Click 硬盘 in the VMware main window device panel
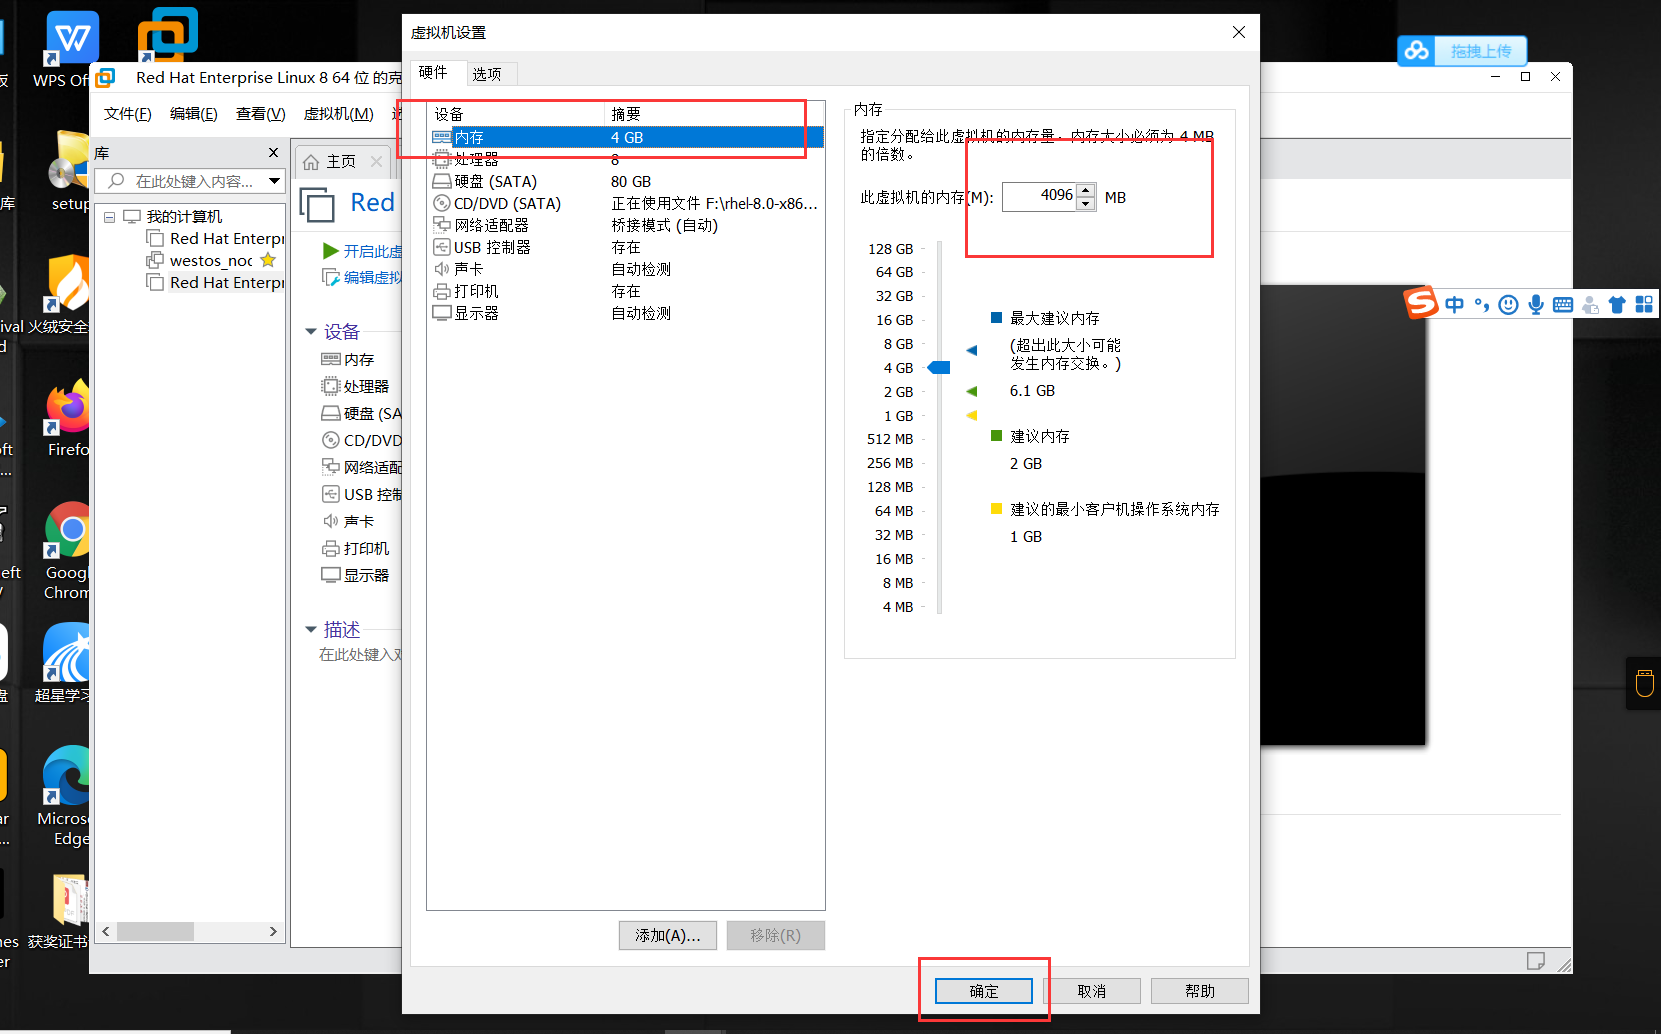The image size is (1661, 1034). (x=360, y=413)
